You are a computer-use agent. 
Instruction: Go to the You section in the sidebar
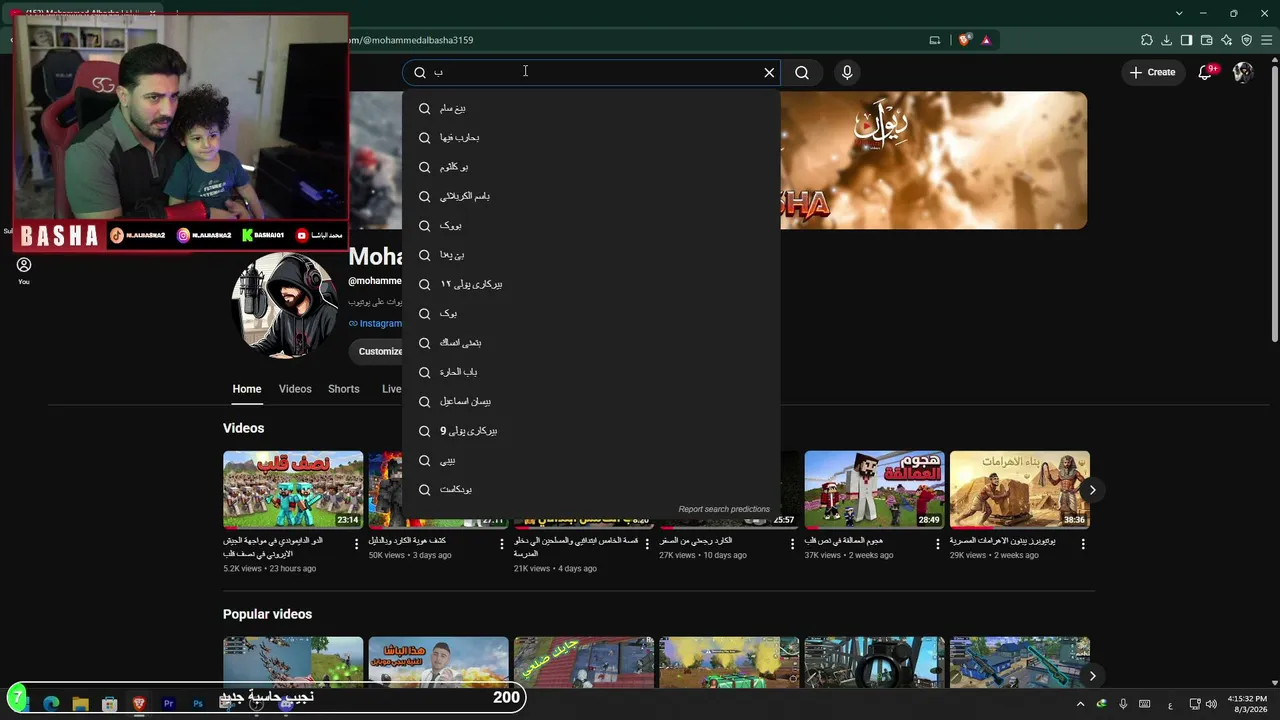(24, 270)
